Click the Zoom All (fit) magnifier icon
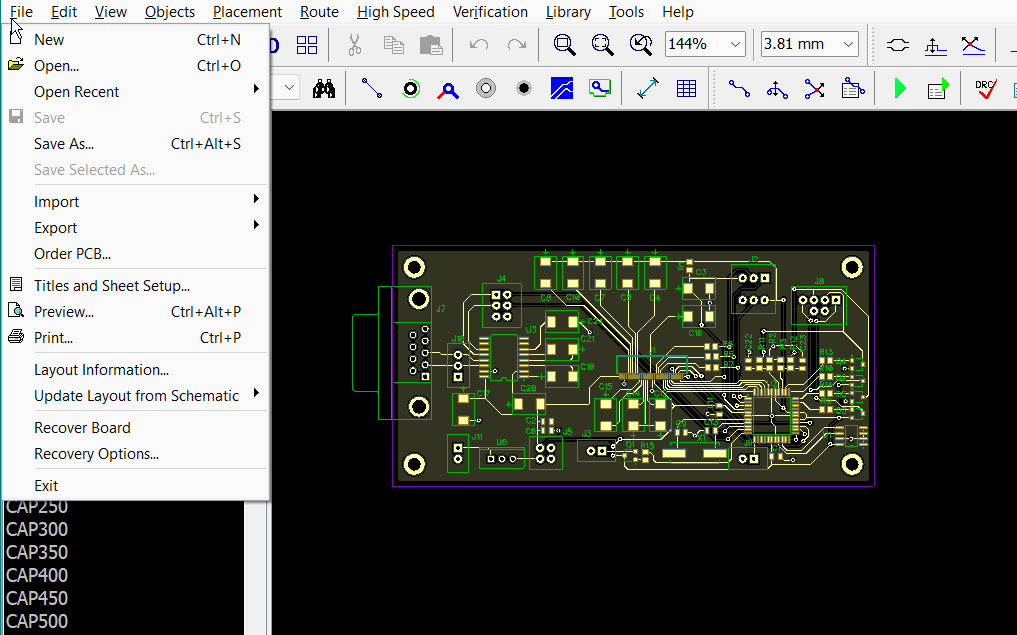 click(603, 45)
